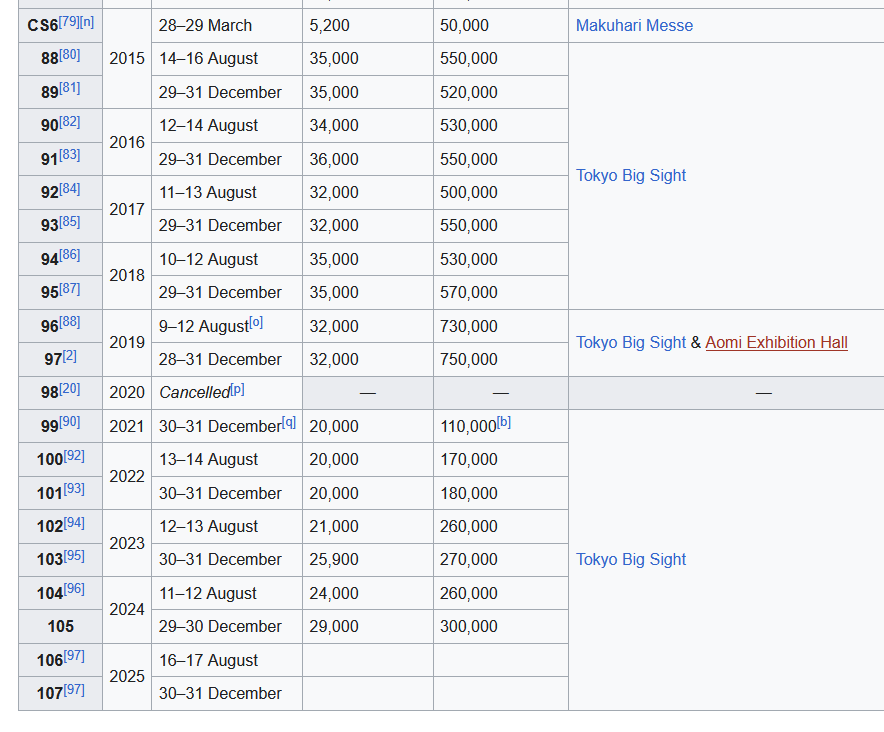
Task: Open citation [87] next to event 95
Action: point(70,289)
